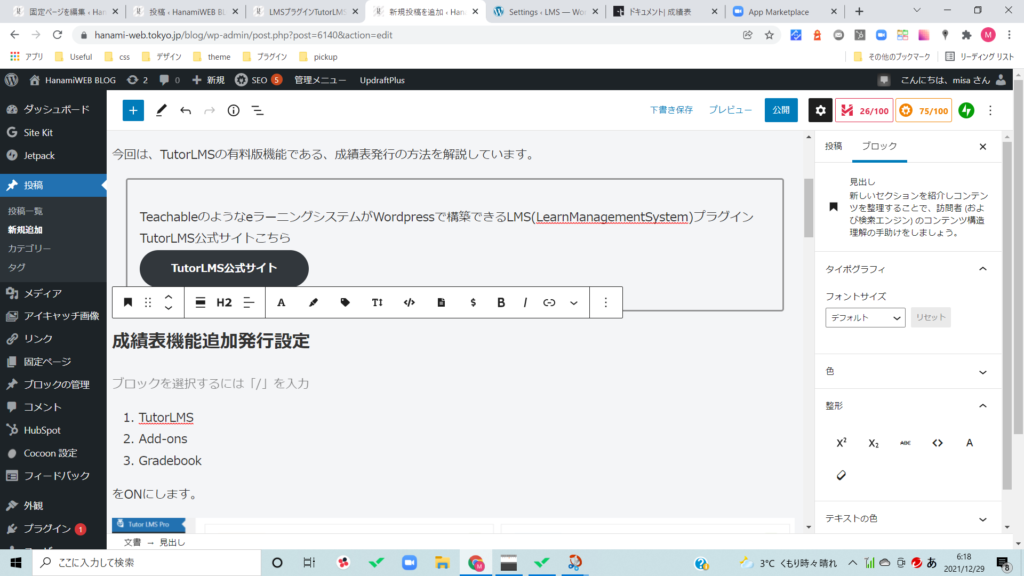1024x576 pixels.
Task: Switch to the 投稿 sidebar tab
Action: pos(833,146)
